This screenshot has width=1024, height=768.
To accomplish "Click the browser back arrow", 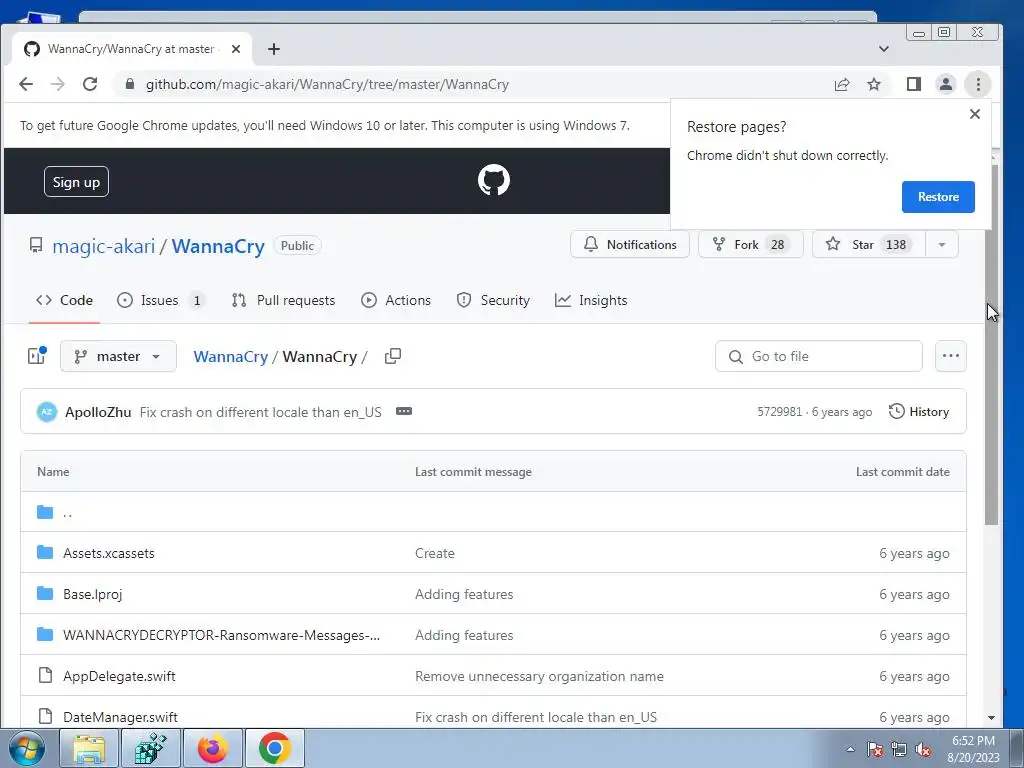I will (x=26, y=84).
